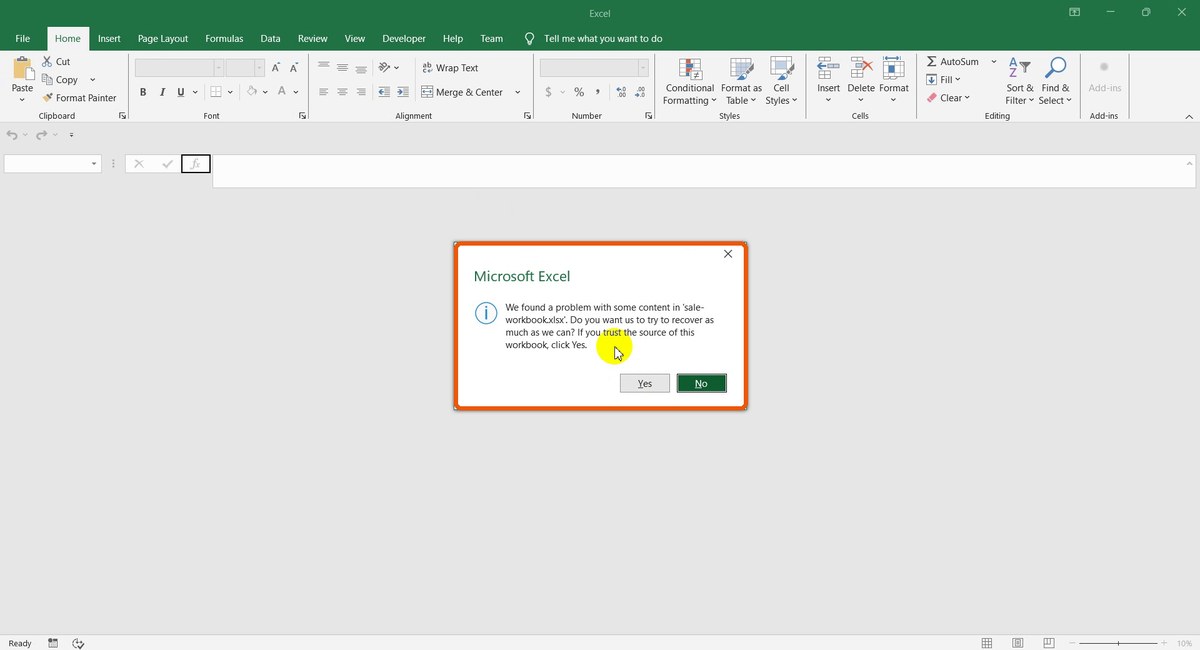Image resolution: width=1200 pixels, height=650 pixels.
Task: Click the Accounting dollar format icon
Action: (x=548, y=92)
